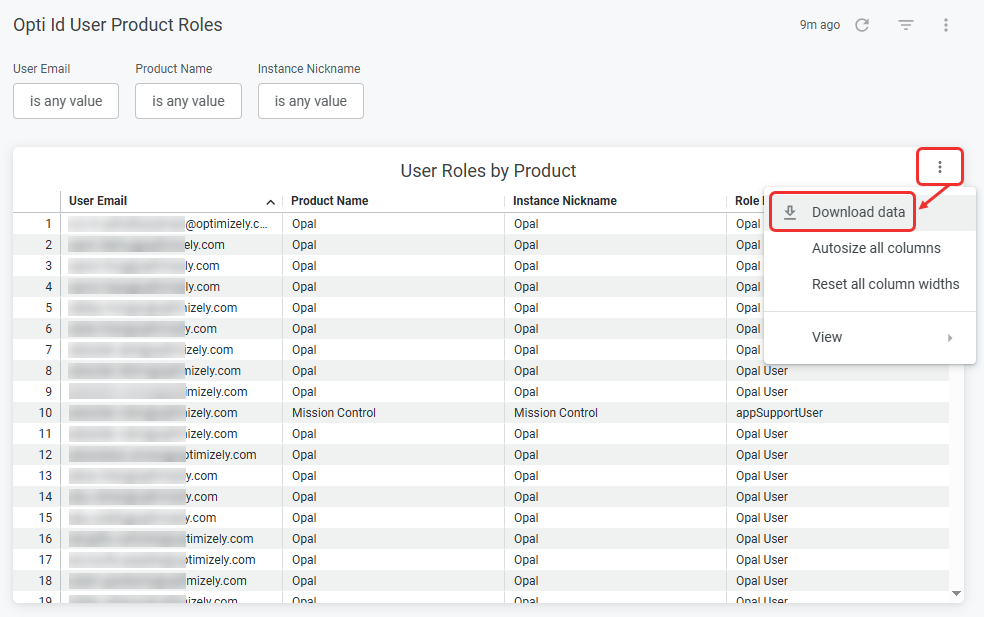
Task: Click the download arrow icon
Action: point(790,212)
